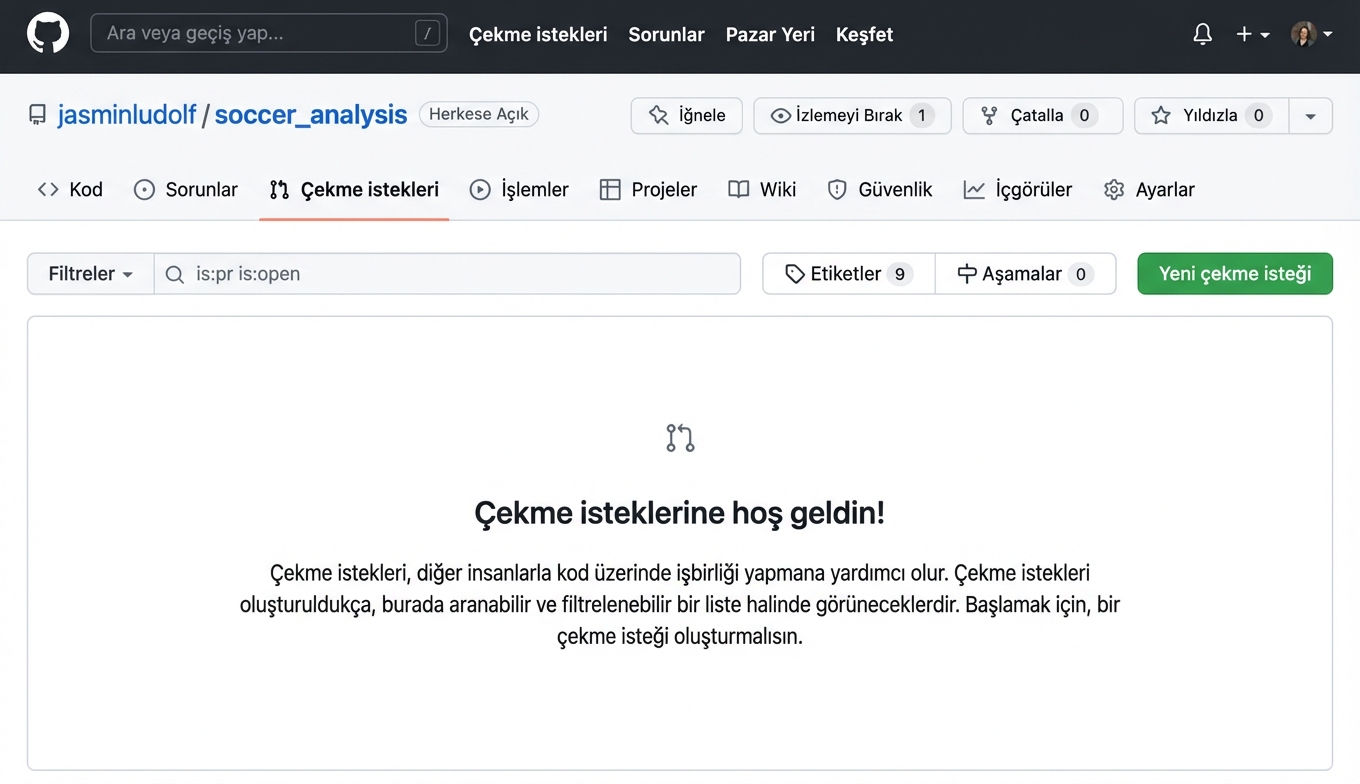1360x784 pixels.
Task: Click the İçgörüler graph icon
Action: [x=974, y=189]
